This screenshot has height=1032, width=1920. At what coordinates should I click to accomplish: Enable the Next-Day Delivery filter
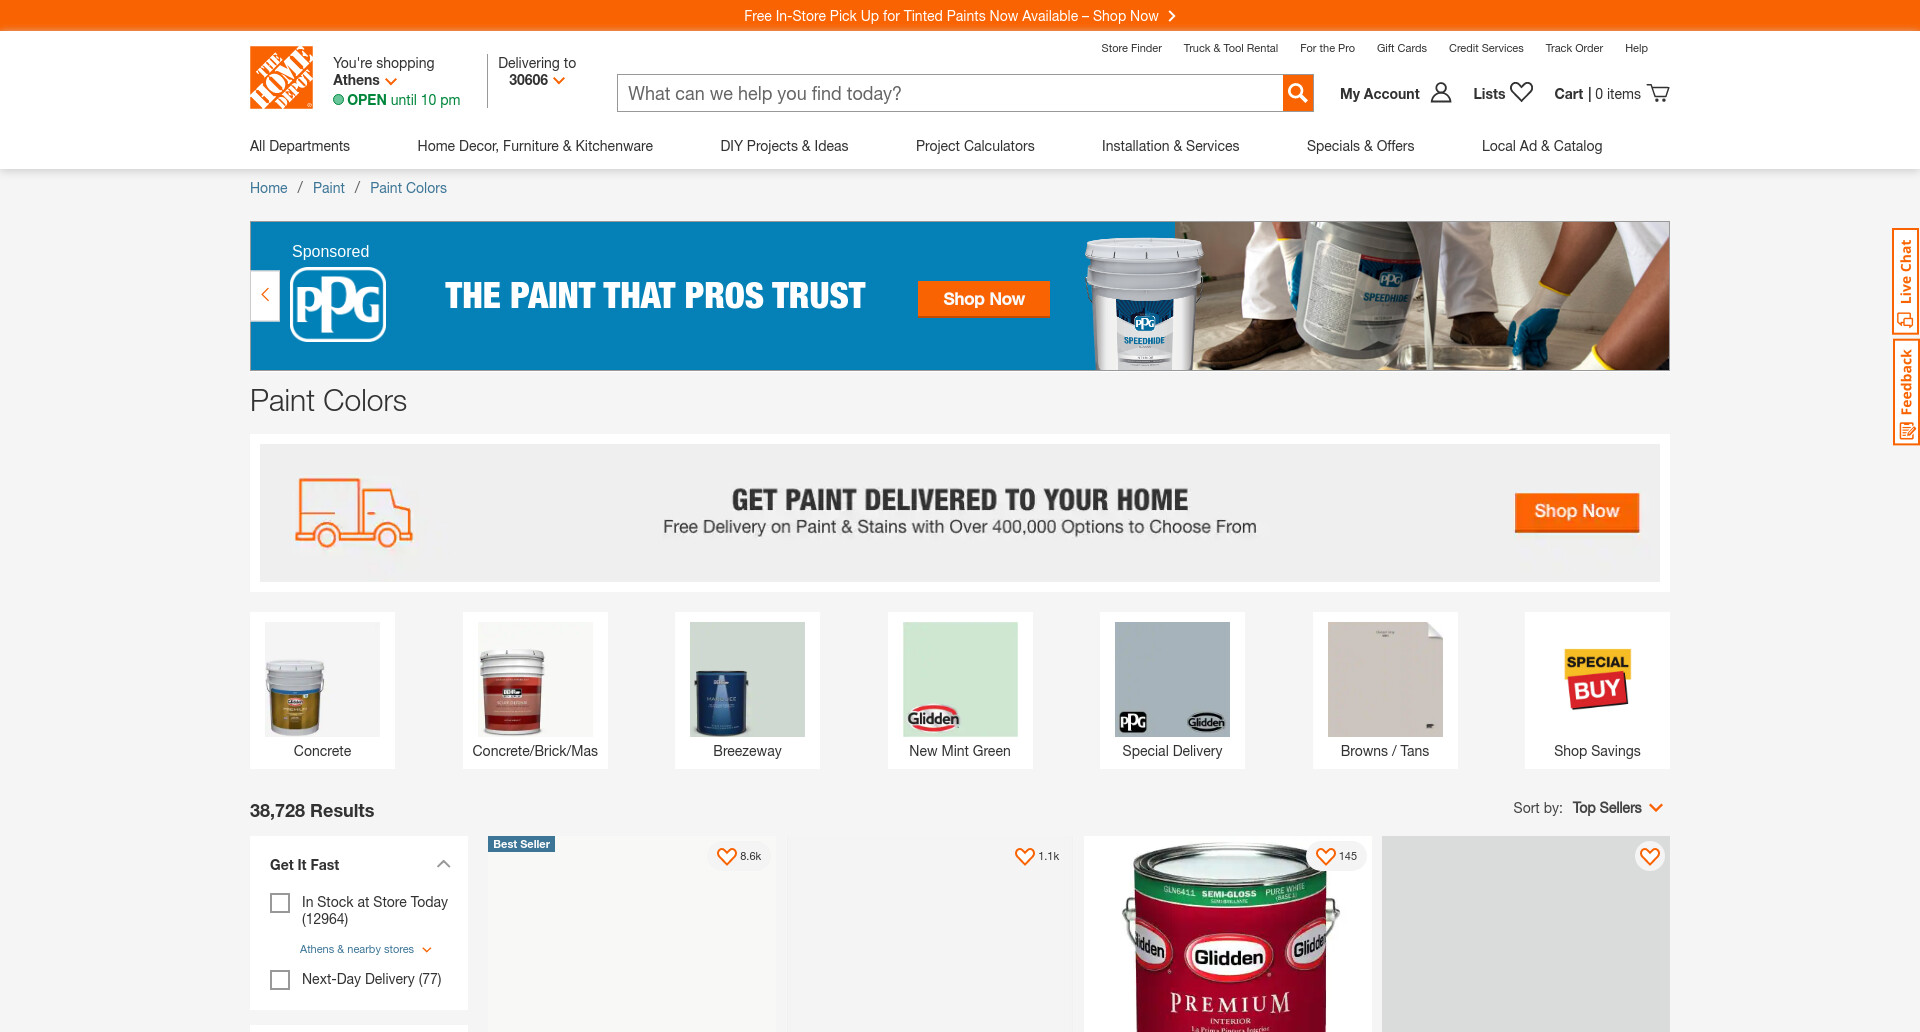280,980
